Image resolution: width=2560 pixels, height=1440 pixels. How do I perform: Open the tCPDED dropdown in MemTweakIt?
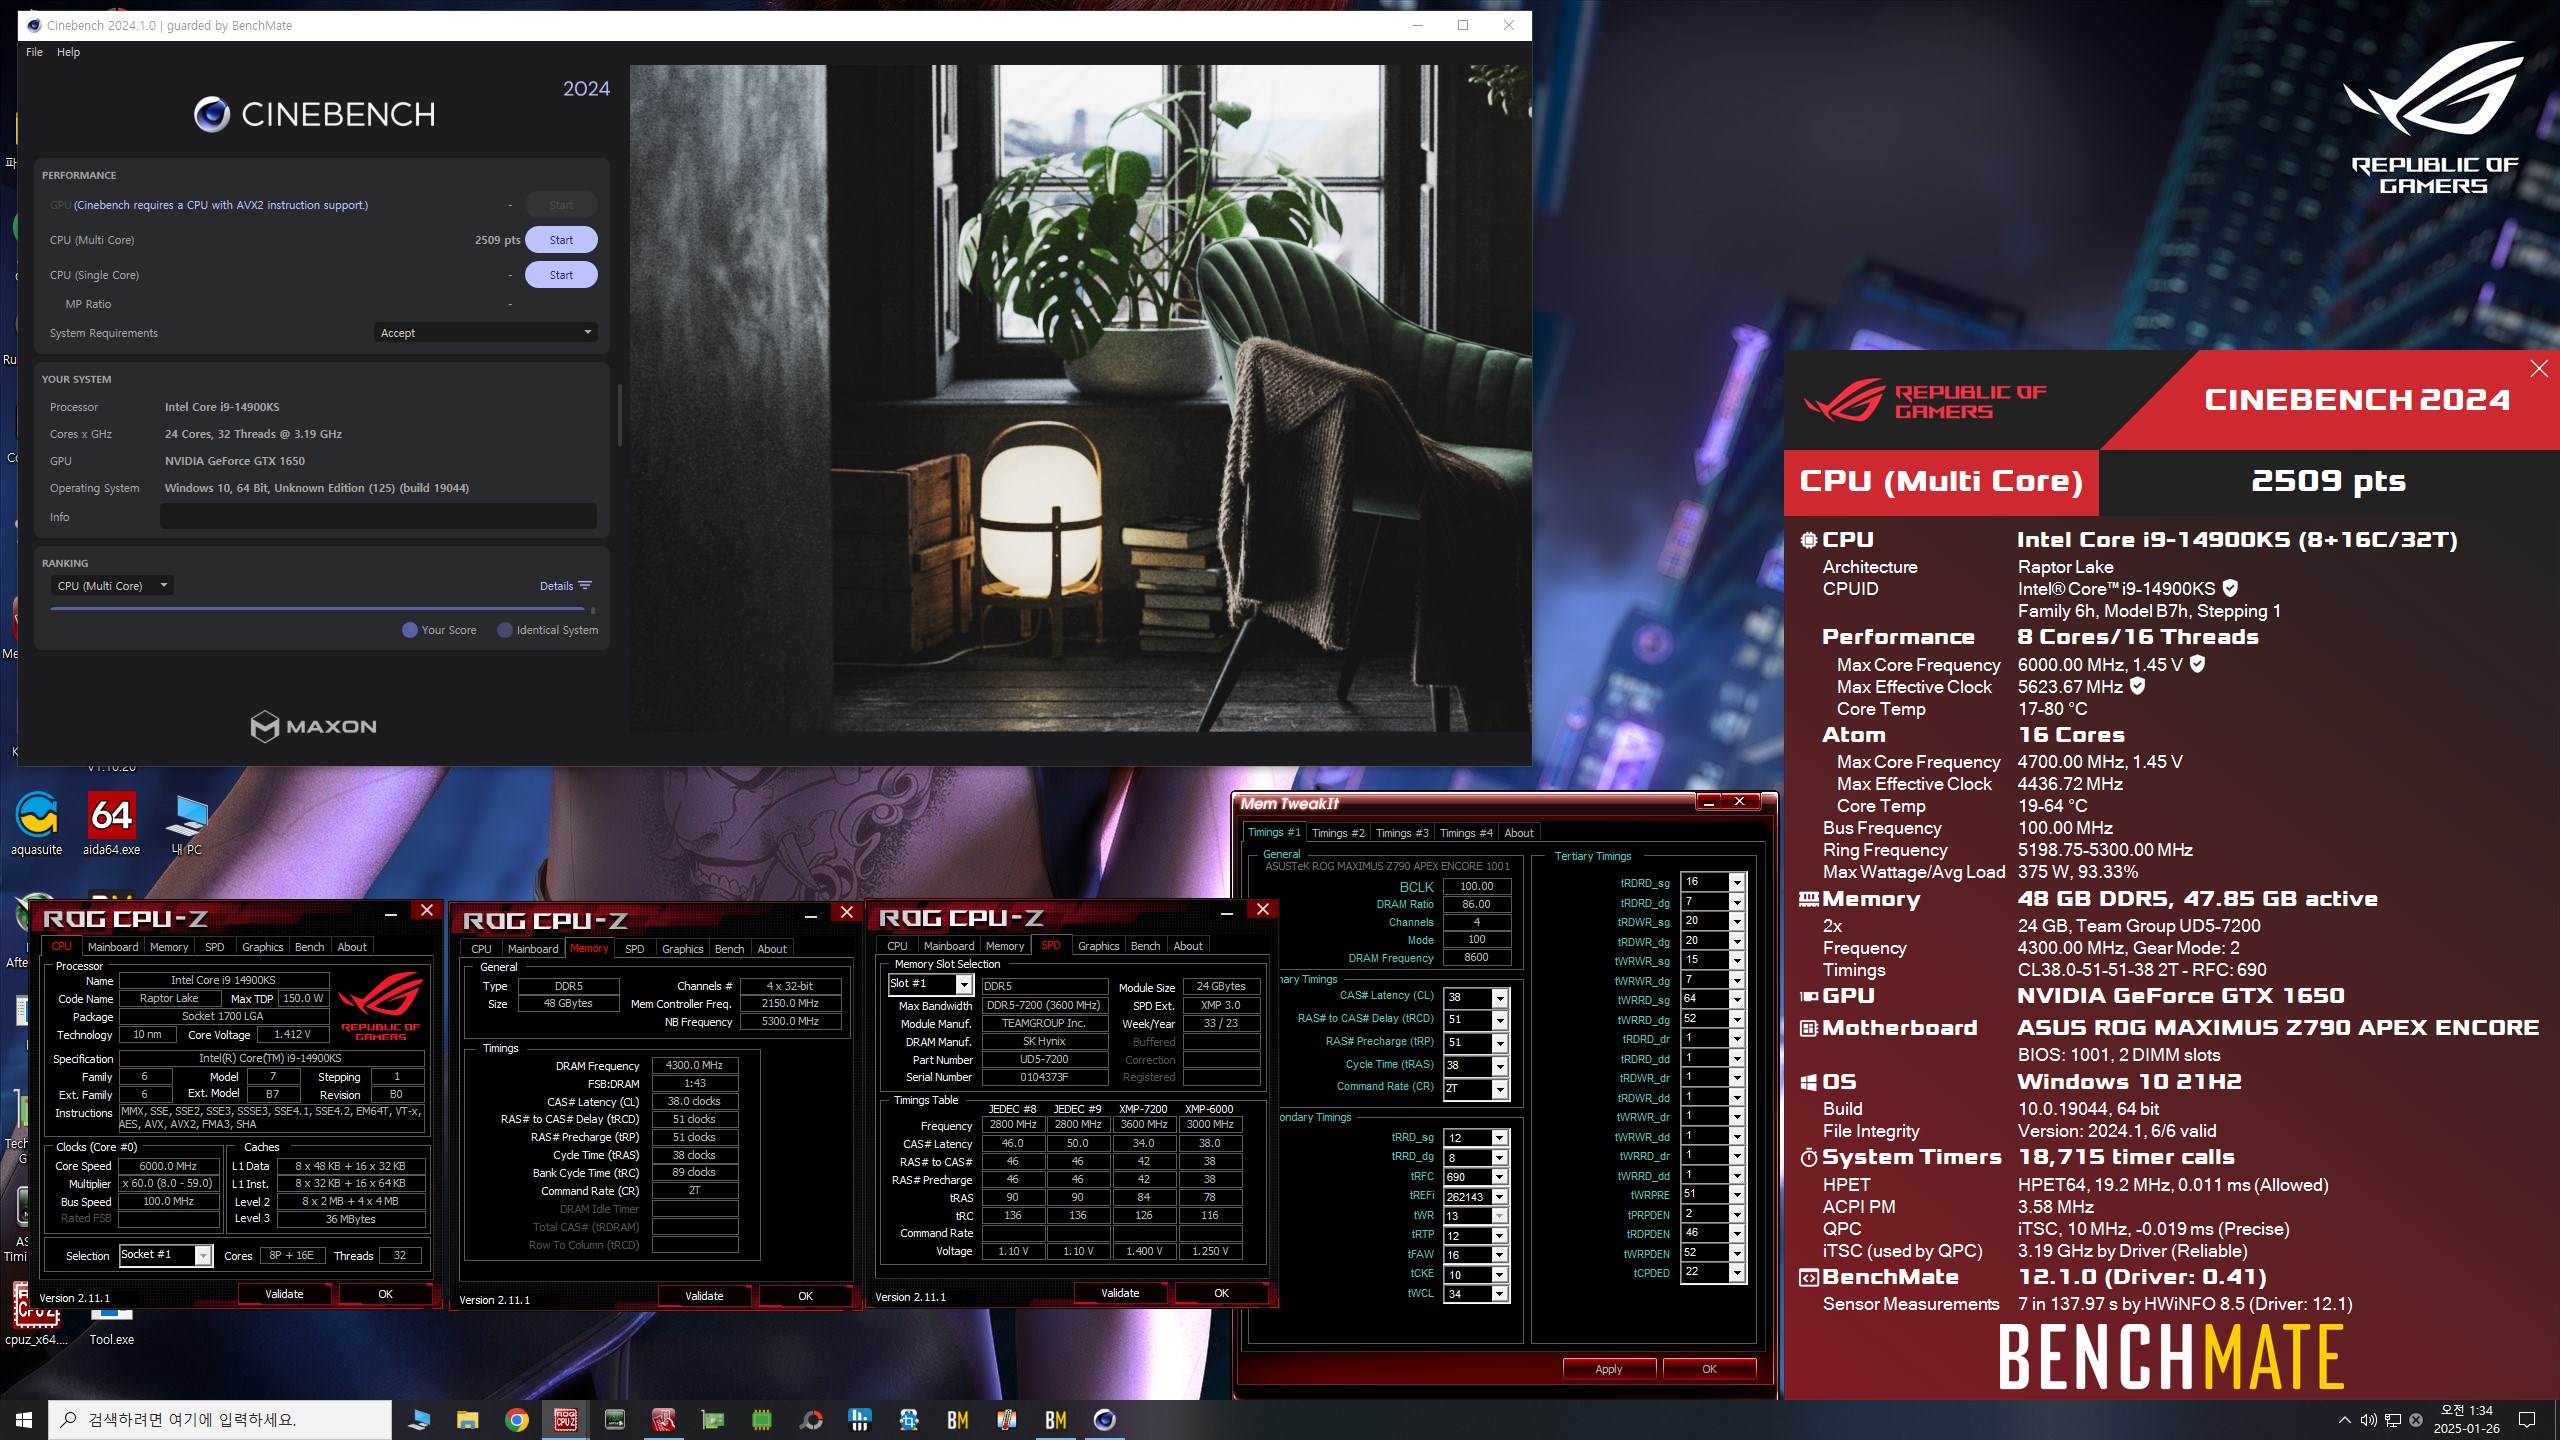[1737, 1273]
